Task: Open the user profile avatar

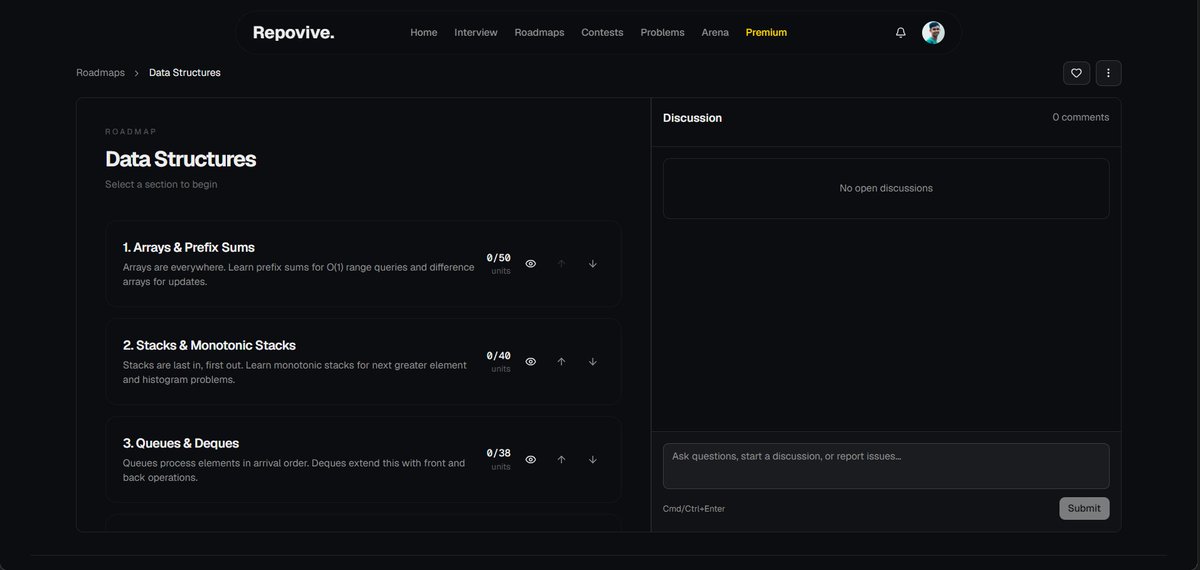Action: 933,32
